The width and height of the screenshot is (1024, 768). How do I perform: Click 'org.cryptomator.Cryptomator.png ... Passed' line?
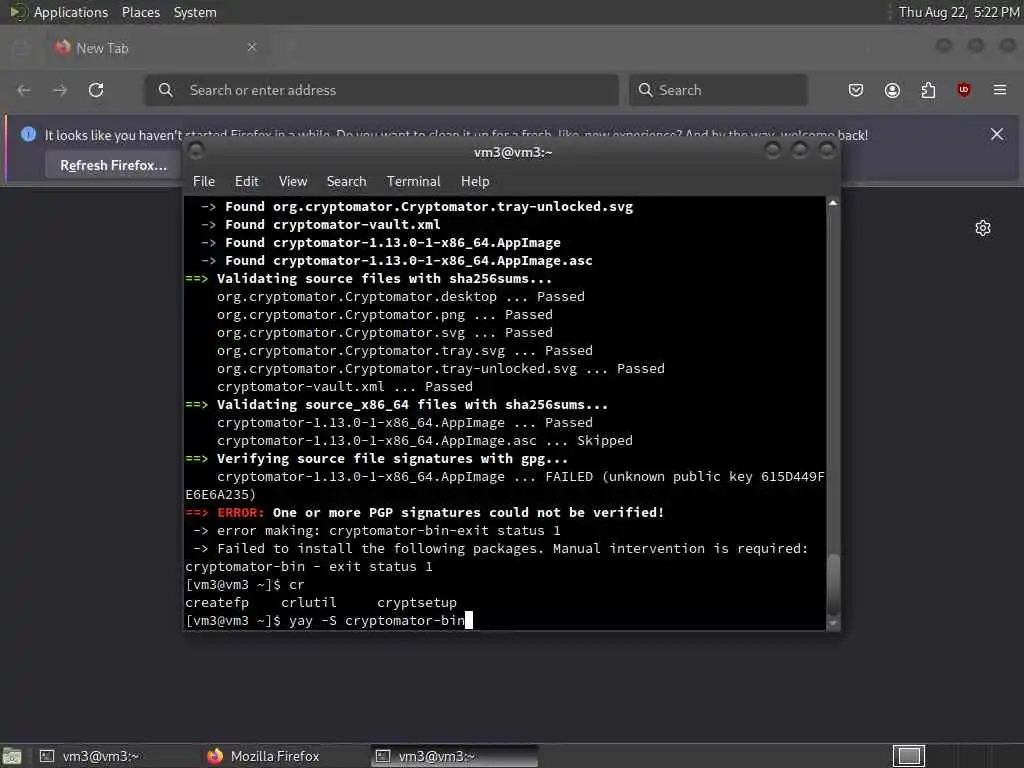[x=385, y=315]
